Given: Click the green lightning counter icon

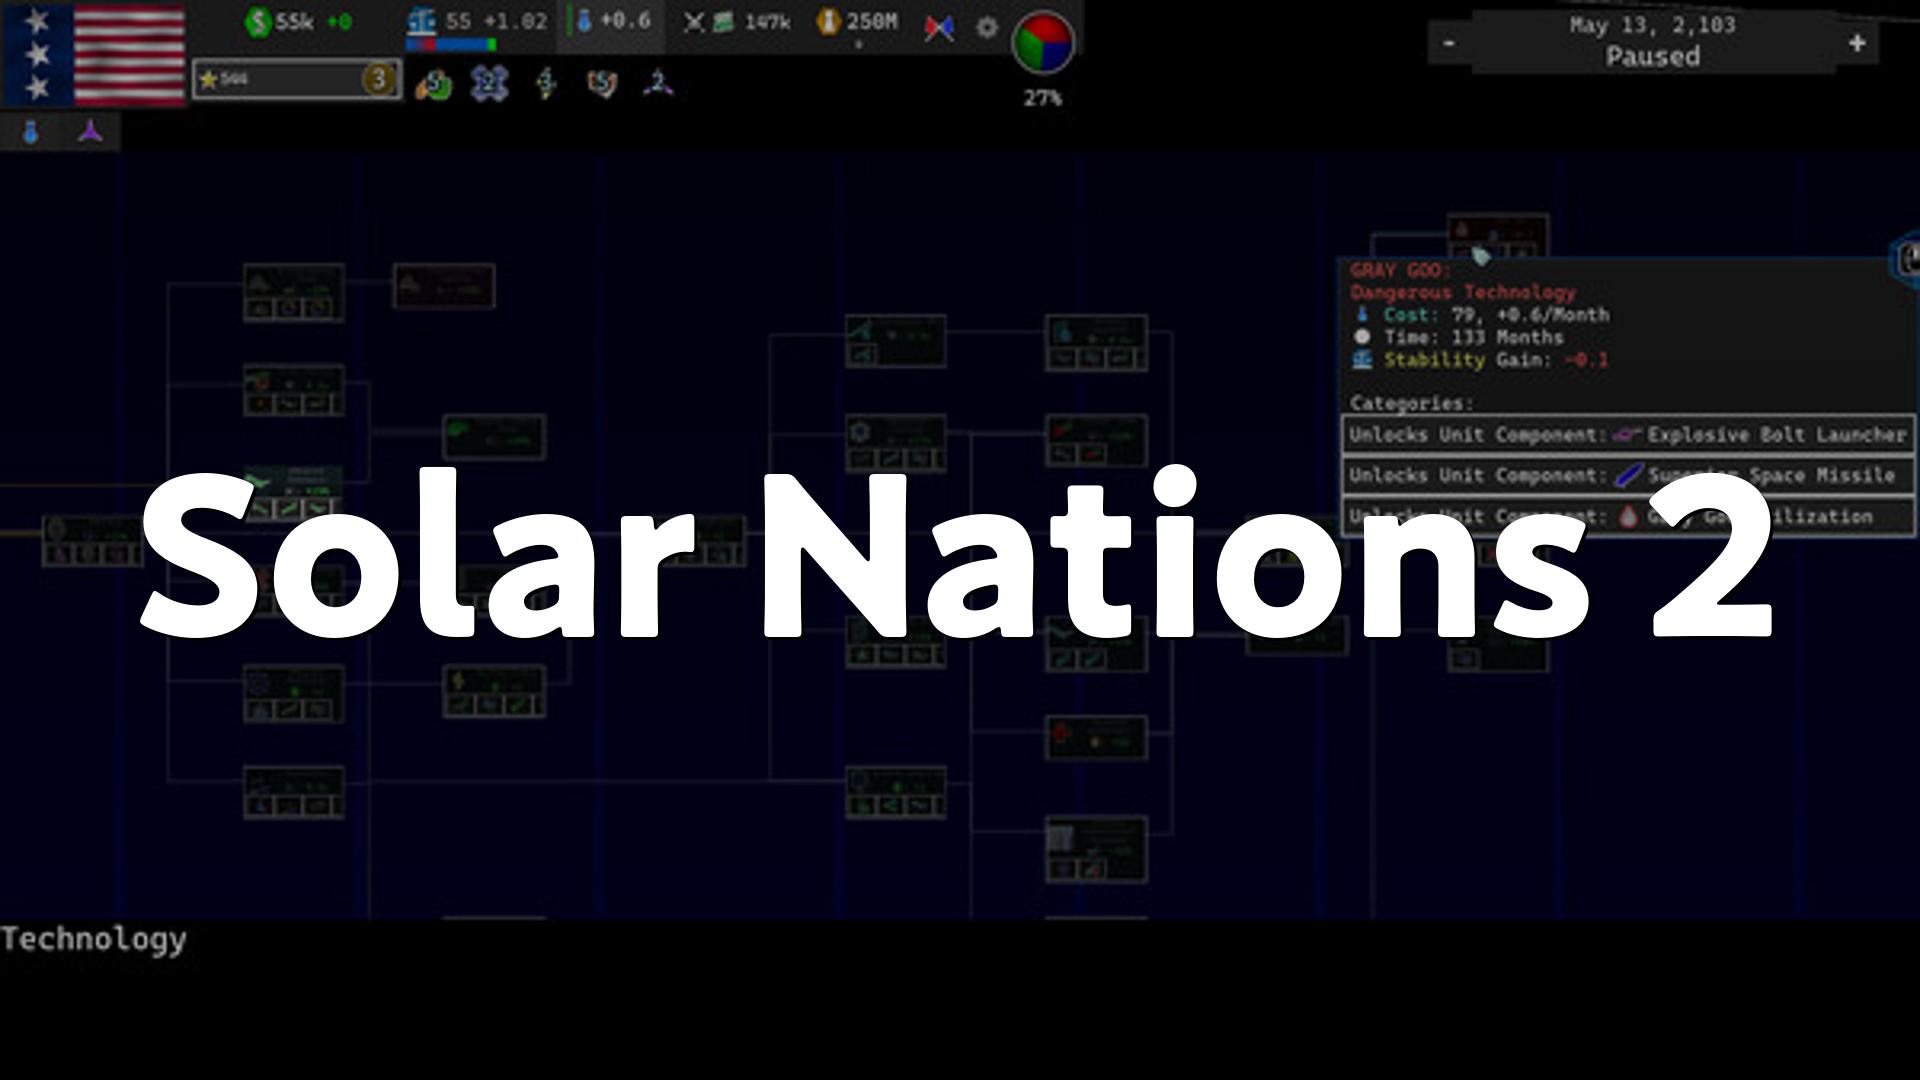Looking at the screenshot, I should [546, 84].
